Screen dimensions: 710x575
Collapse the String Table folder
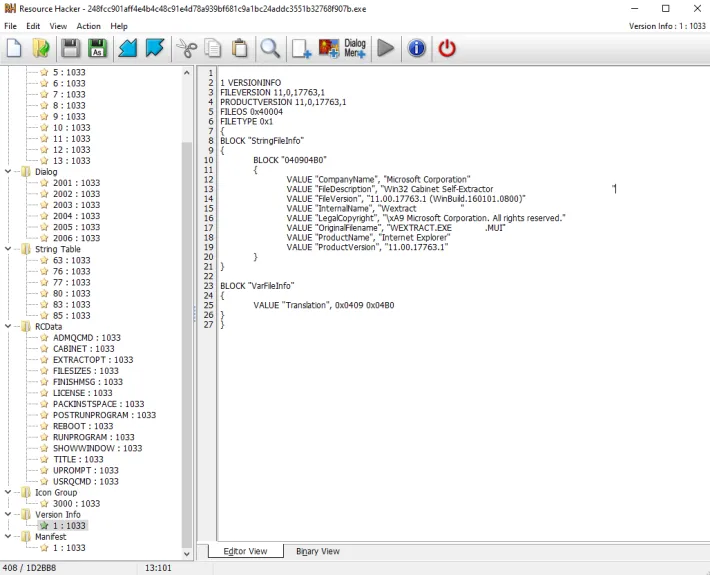[x=8, y=249]
